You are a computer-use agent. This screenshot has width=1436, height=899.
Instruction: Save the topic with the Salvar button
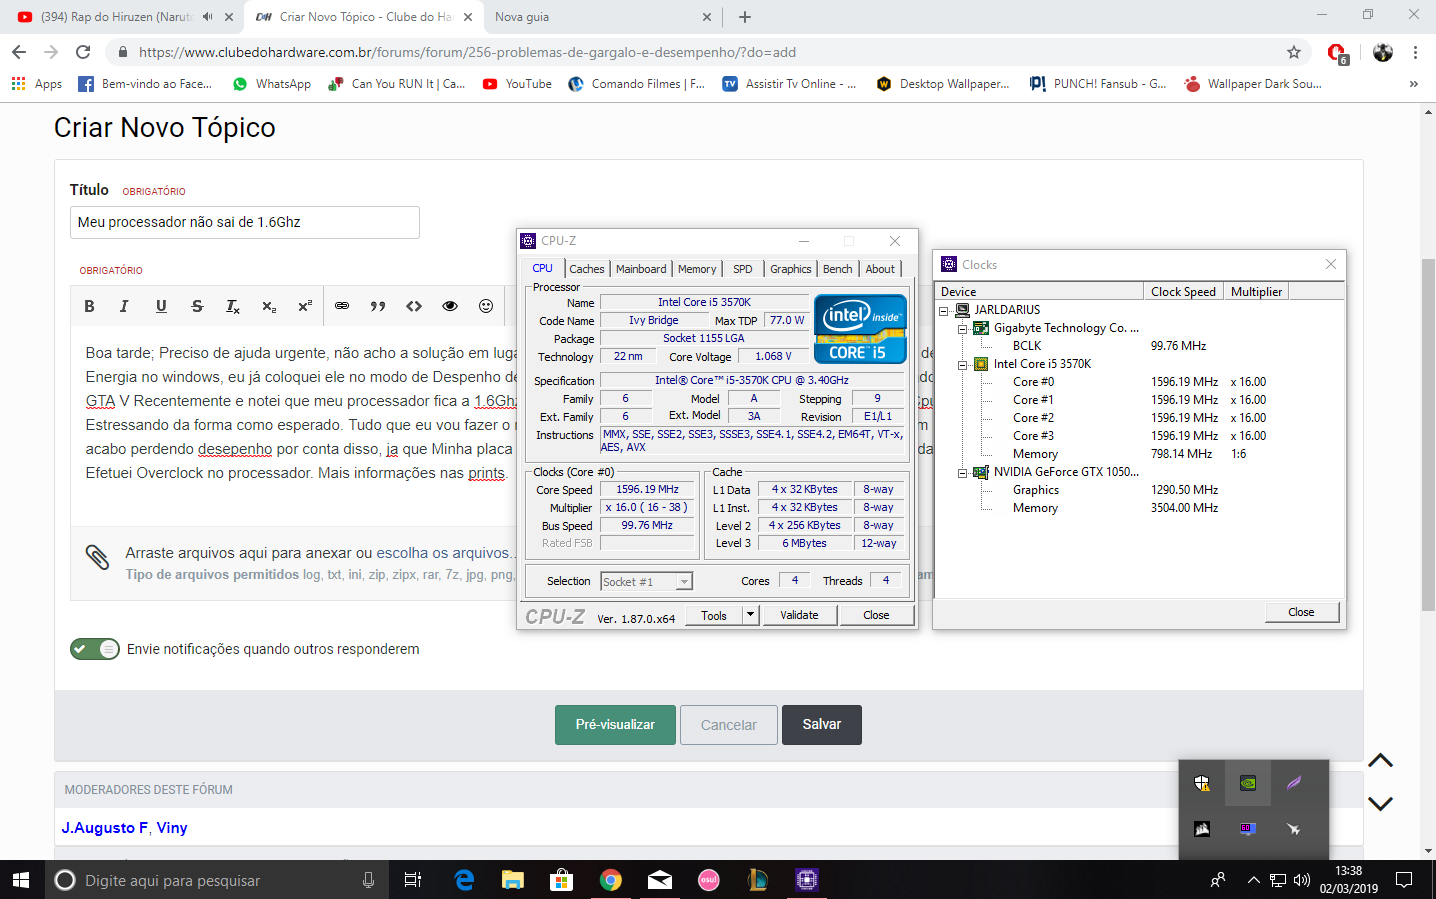click(822, 725)
